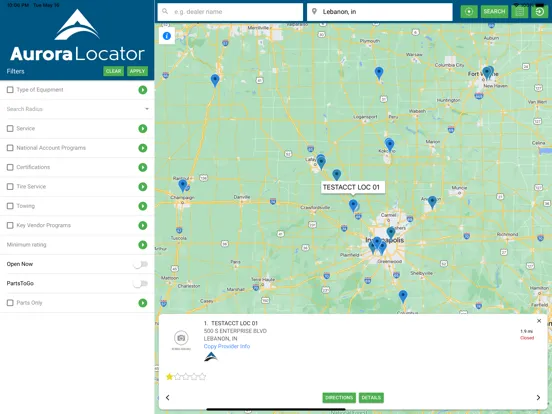Select the map pin near Kokomo
552x414 pixels.
pos(389,144)
